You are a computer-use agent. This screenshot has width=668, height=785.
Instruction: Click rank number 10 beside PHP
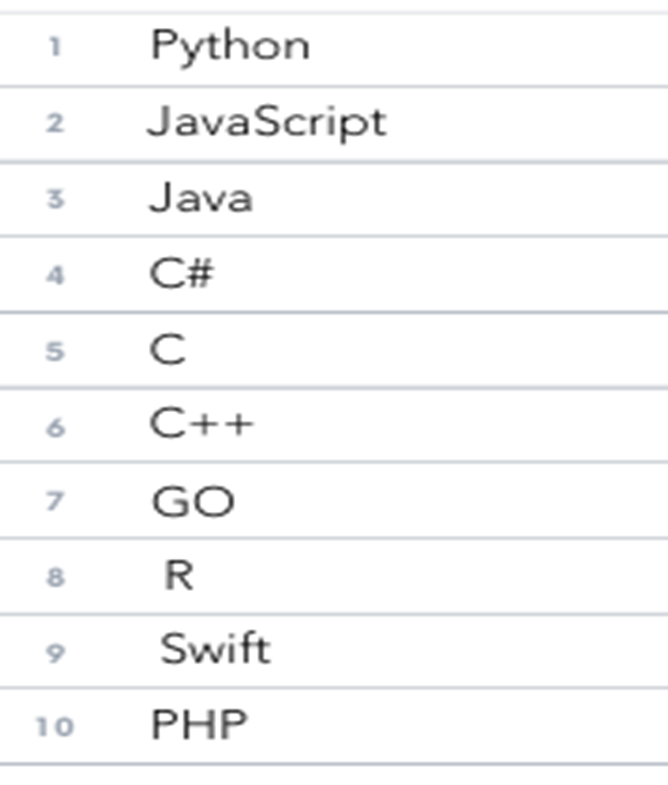click(x=55, y=726)
